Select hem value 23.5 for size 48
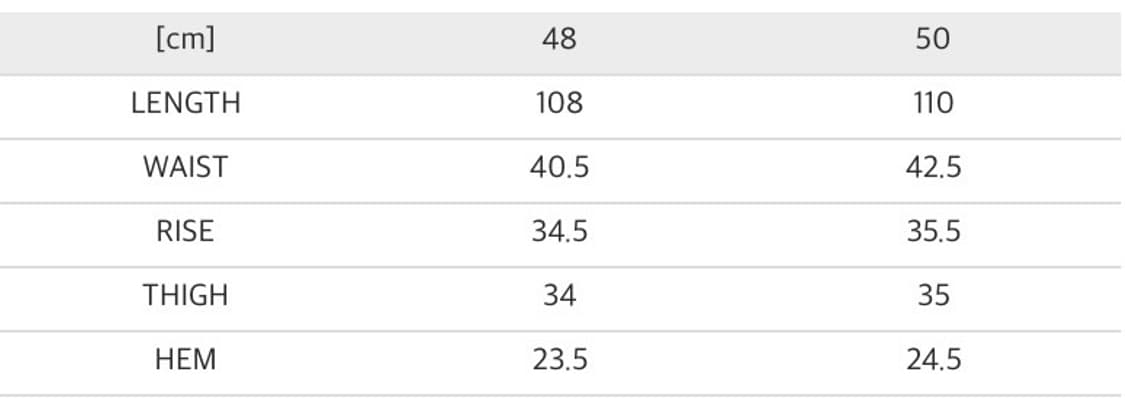Image resolution: width=1125 pixels, height=401 pixels. 559,359
